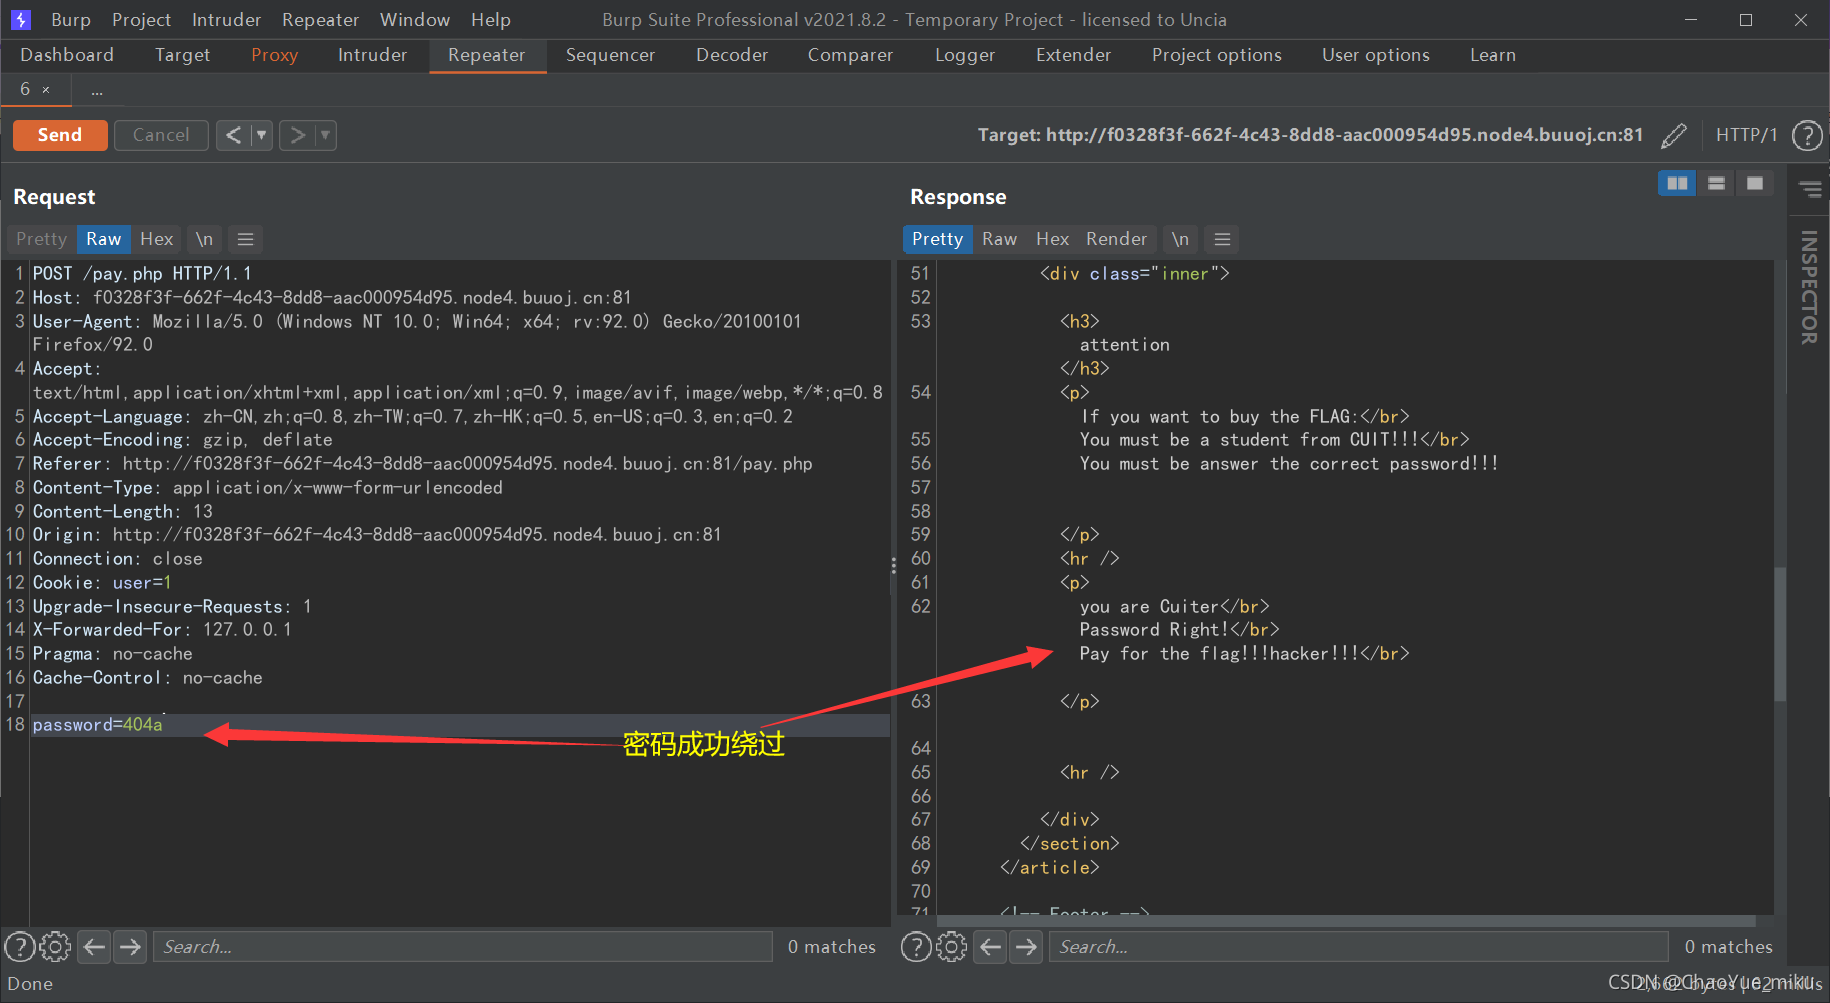Toggle Response non-printable characters \n button
Viewport: 1830px width, 1003px height.
coord(1180,239)
